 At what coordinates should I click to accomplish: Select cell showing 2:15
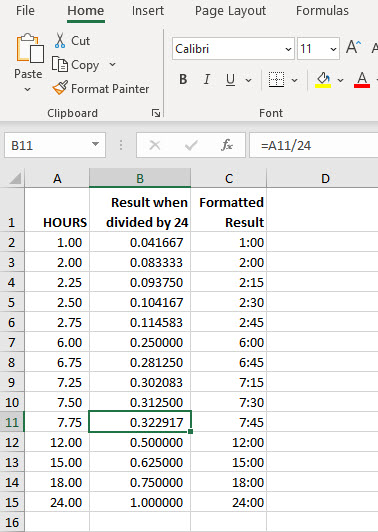coord(229,282)
